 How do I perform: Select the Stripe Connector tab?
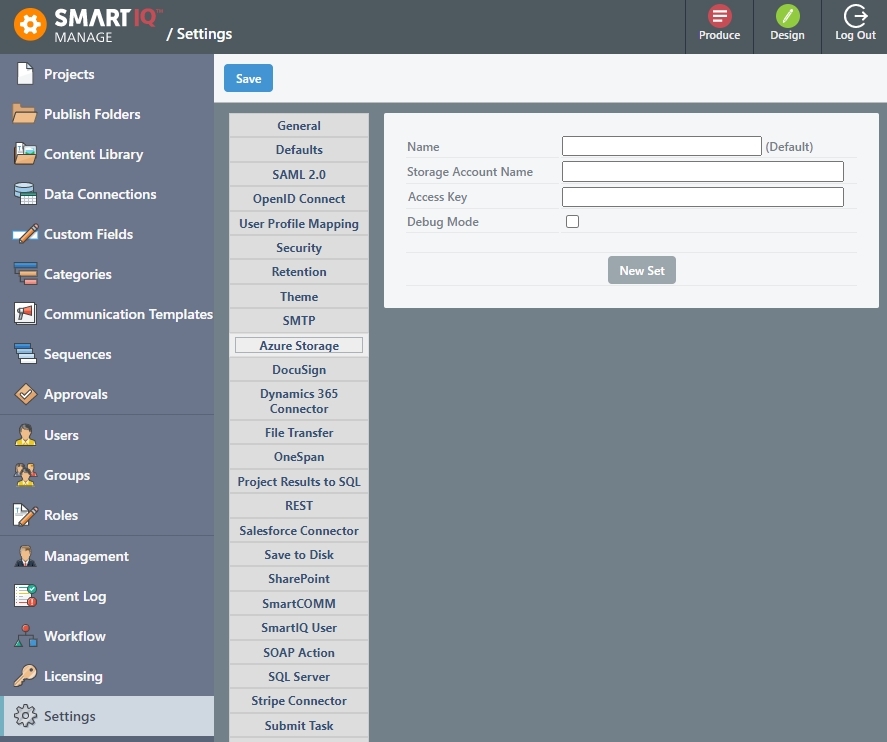coord(299,701)
